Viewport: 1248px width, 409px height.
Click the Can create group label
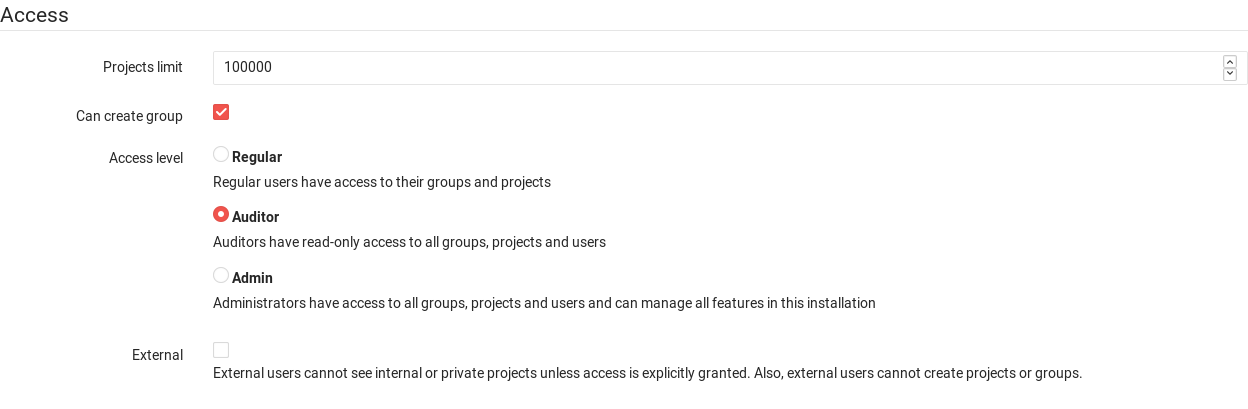click(x=129, y=116)
